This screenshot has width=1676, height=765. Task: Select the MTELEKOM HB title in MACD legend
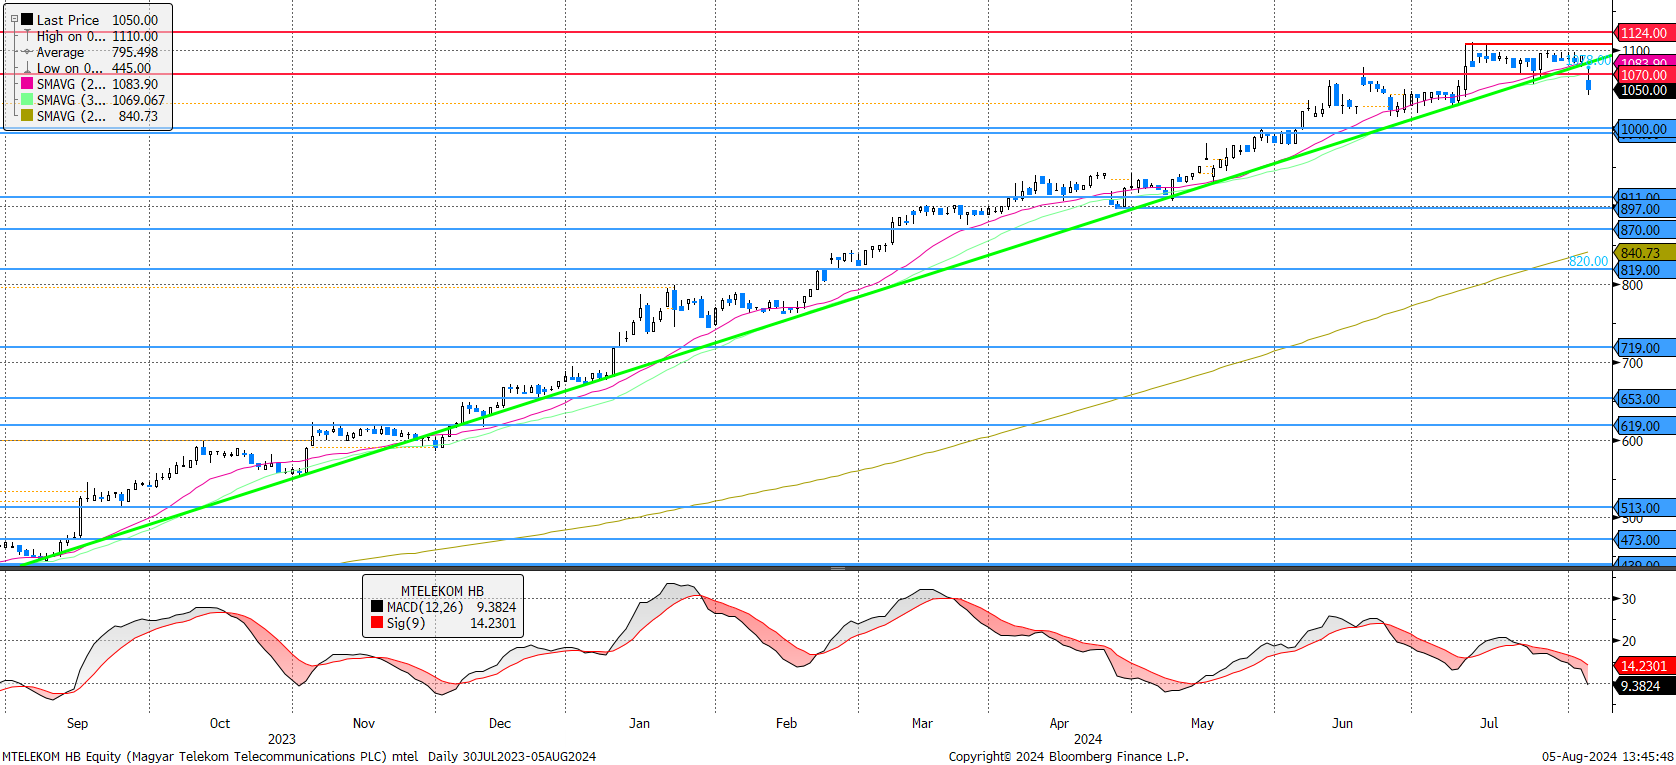pos(442,591)
